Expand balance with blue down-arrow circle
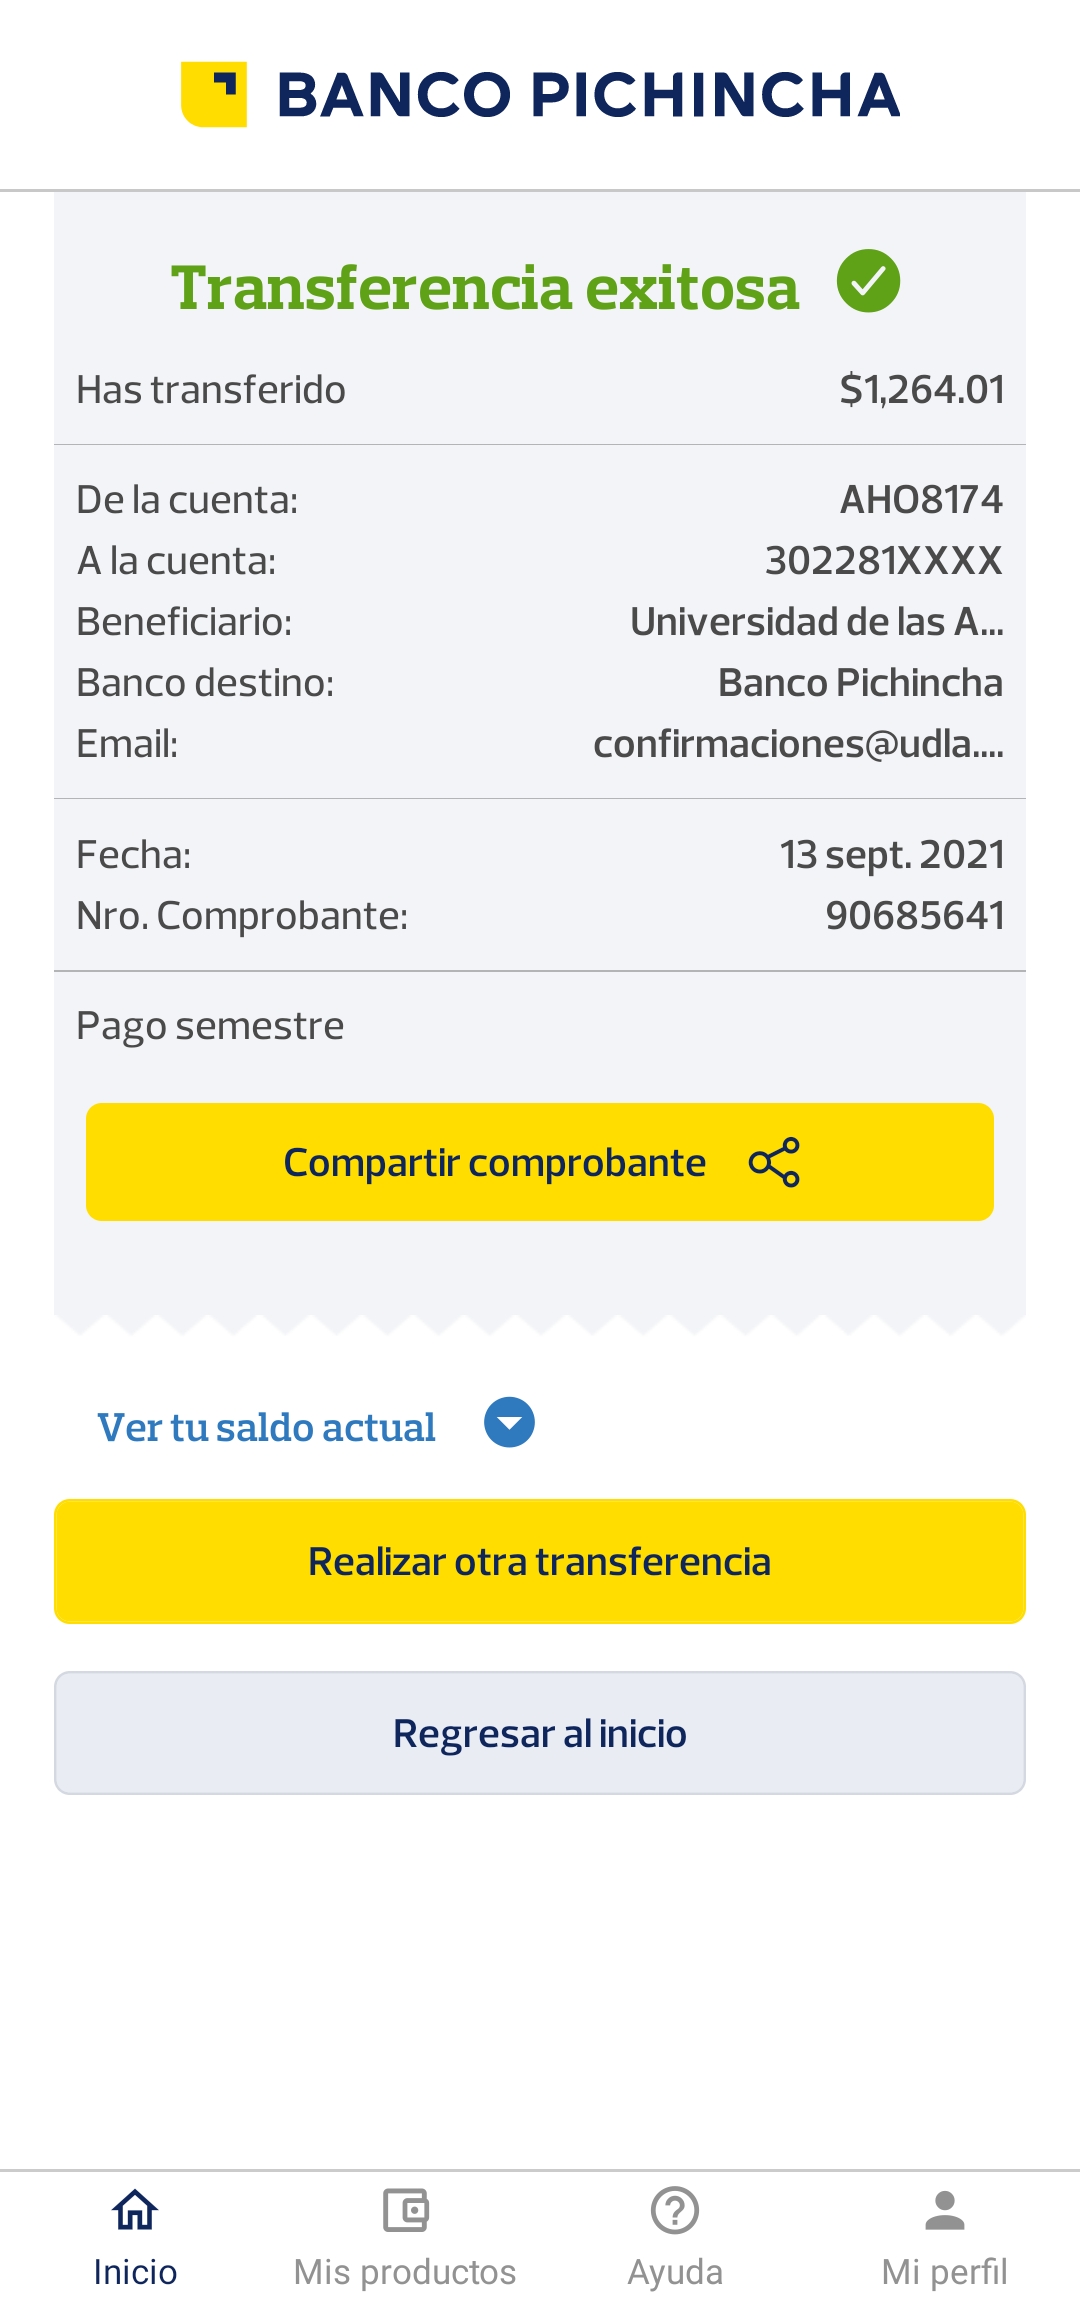1080x2298 pixels. click(x=509, y=1423)
